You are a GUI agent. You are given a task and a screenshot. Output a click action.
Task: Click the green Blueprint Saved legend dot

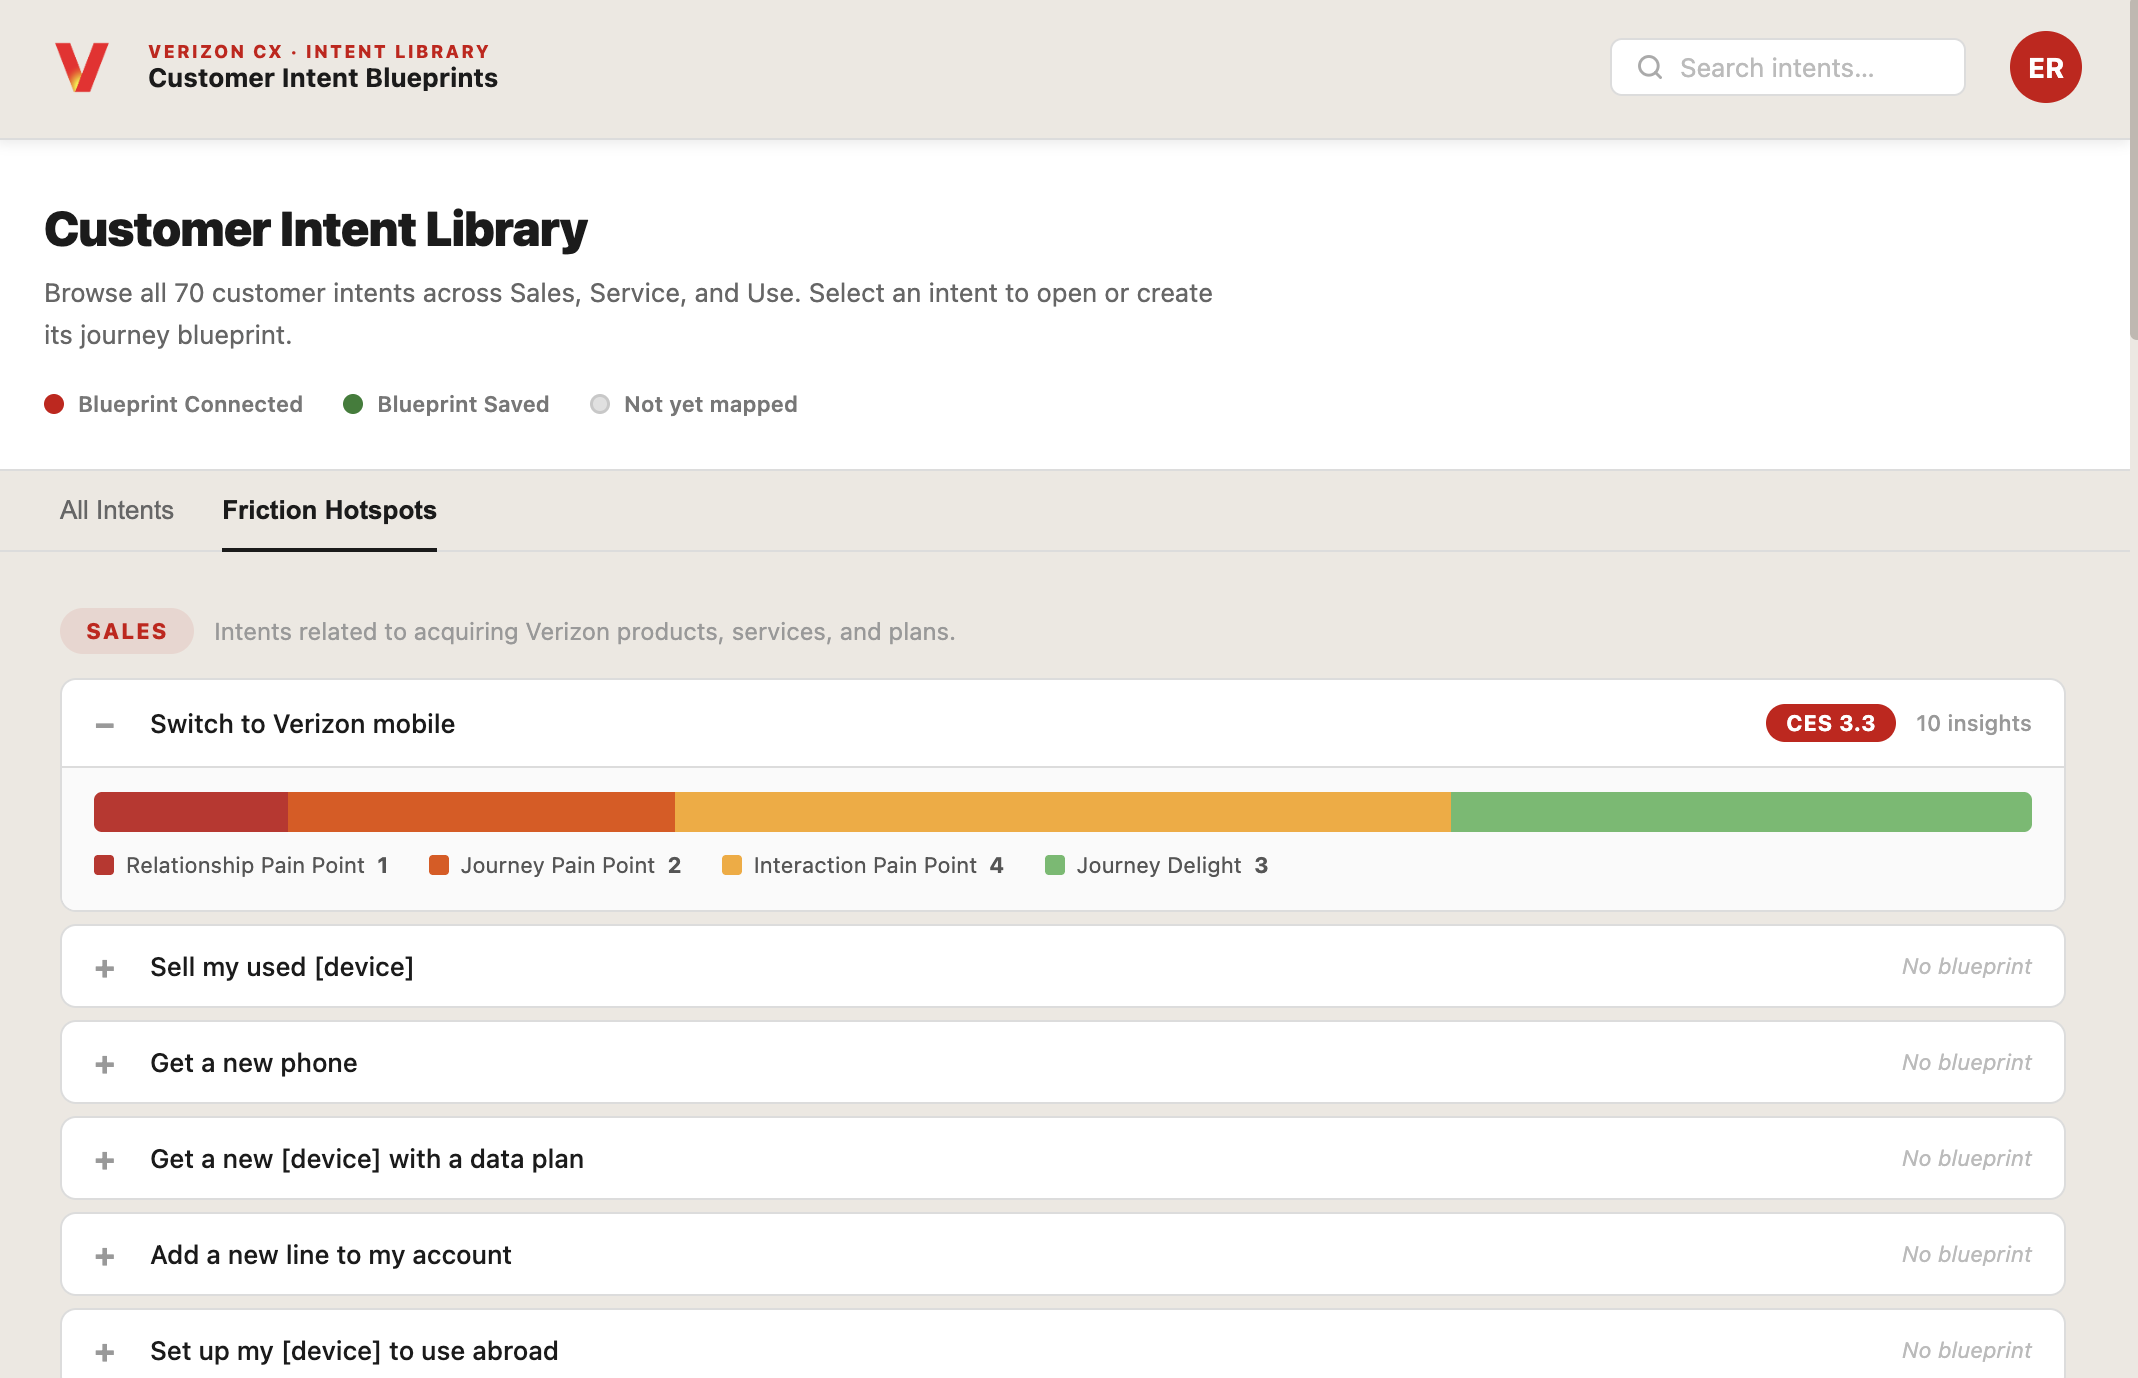pos(353,404)
